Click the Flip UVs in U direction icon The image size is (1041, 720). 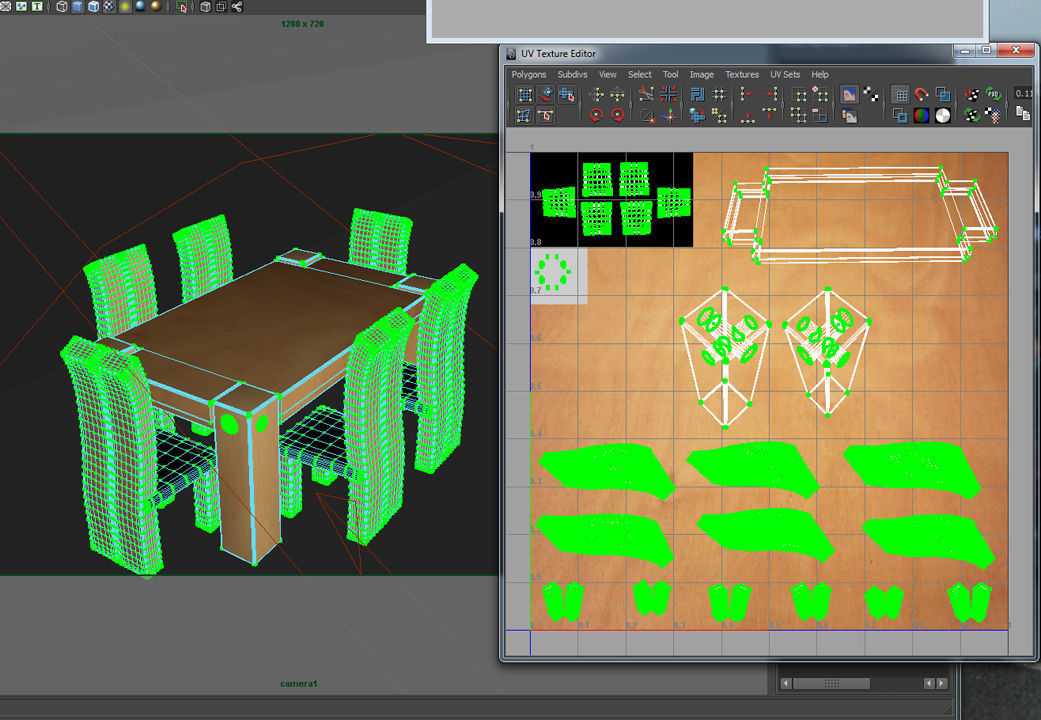(596, 94)
